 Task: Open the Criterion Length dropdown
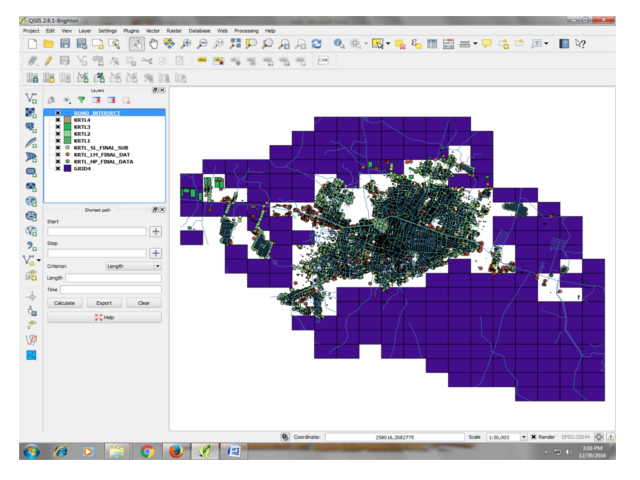[133, 266]
